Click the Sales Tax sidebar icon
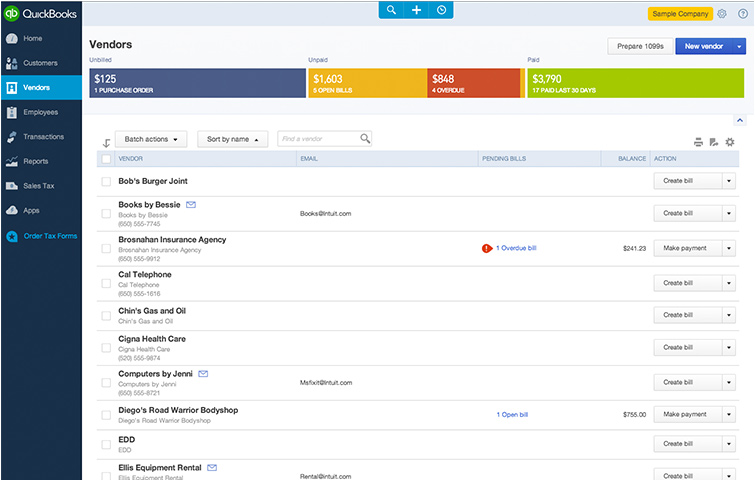The image size is (755, 480). pos(12,186)
